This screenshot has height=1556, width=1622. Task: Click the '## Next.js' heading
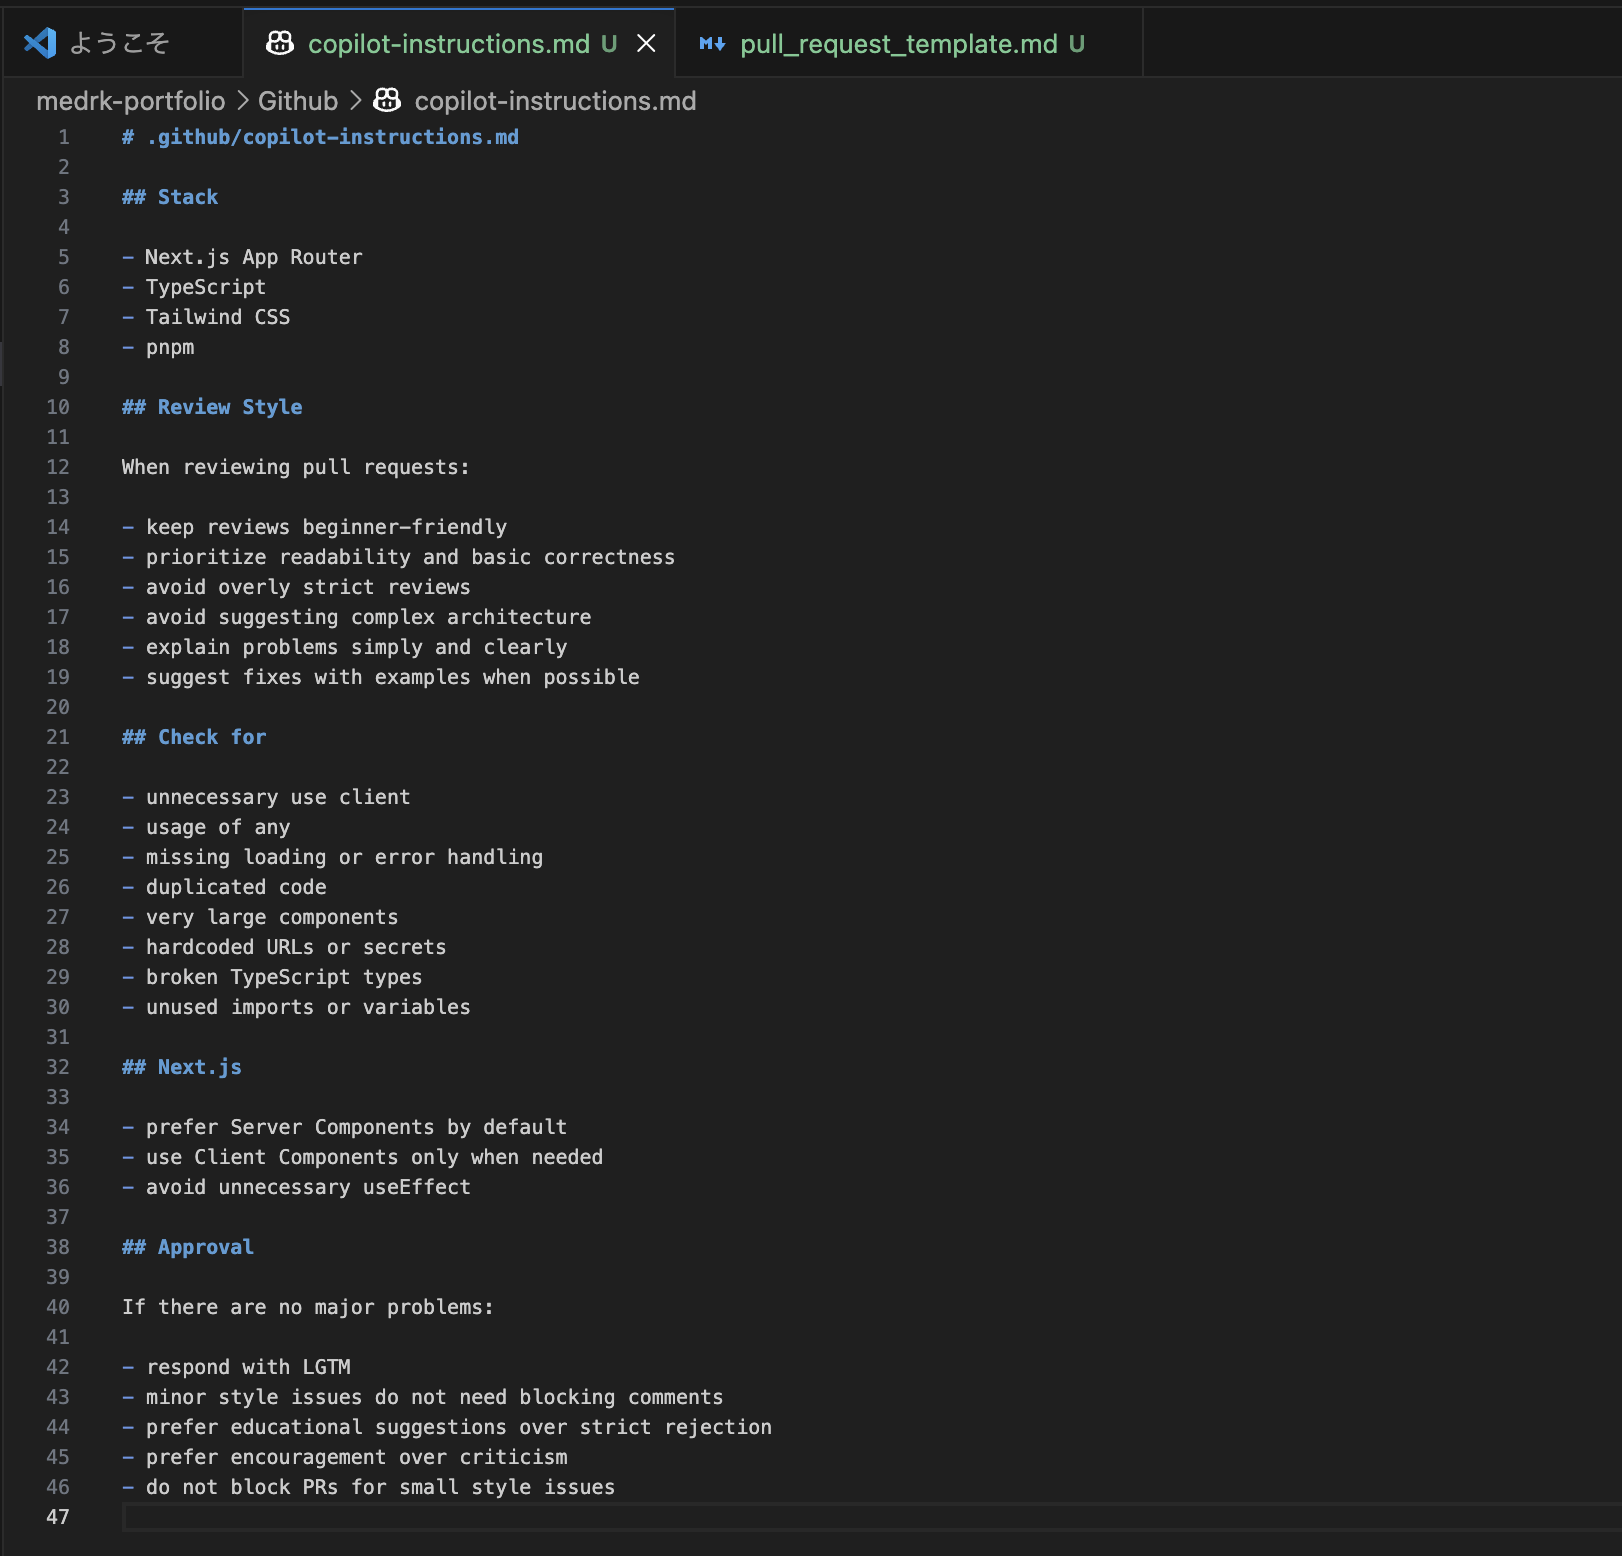[x=182, y=1067]
